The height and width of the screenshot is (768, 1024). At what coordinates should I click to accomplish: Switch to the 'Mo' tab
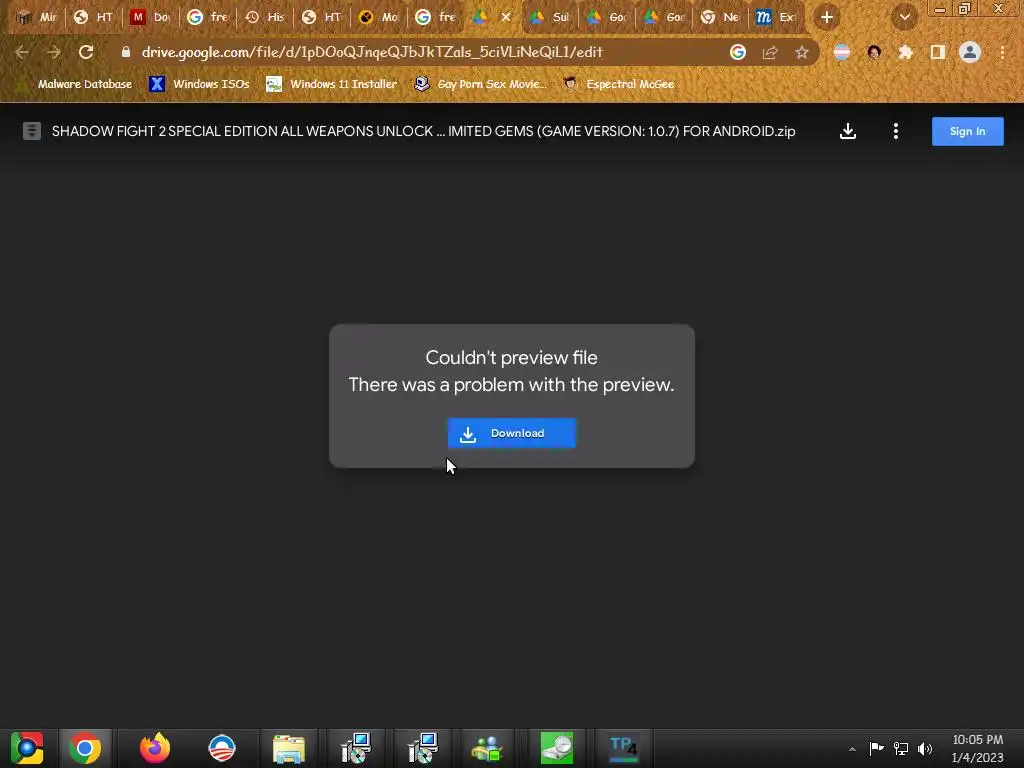point(379,18)
